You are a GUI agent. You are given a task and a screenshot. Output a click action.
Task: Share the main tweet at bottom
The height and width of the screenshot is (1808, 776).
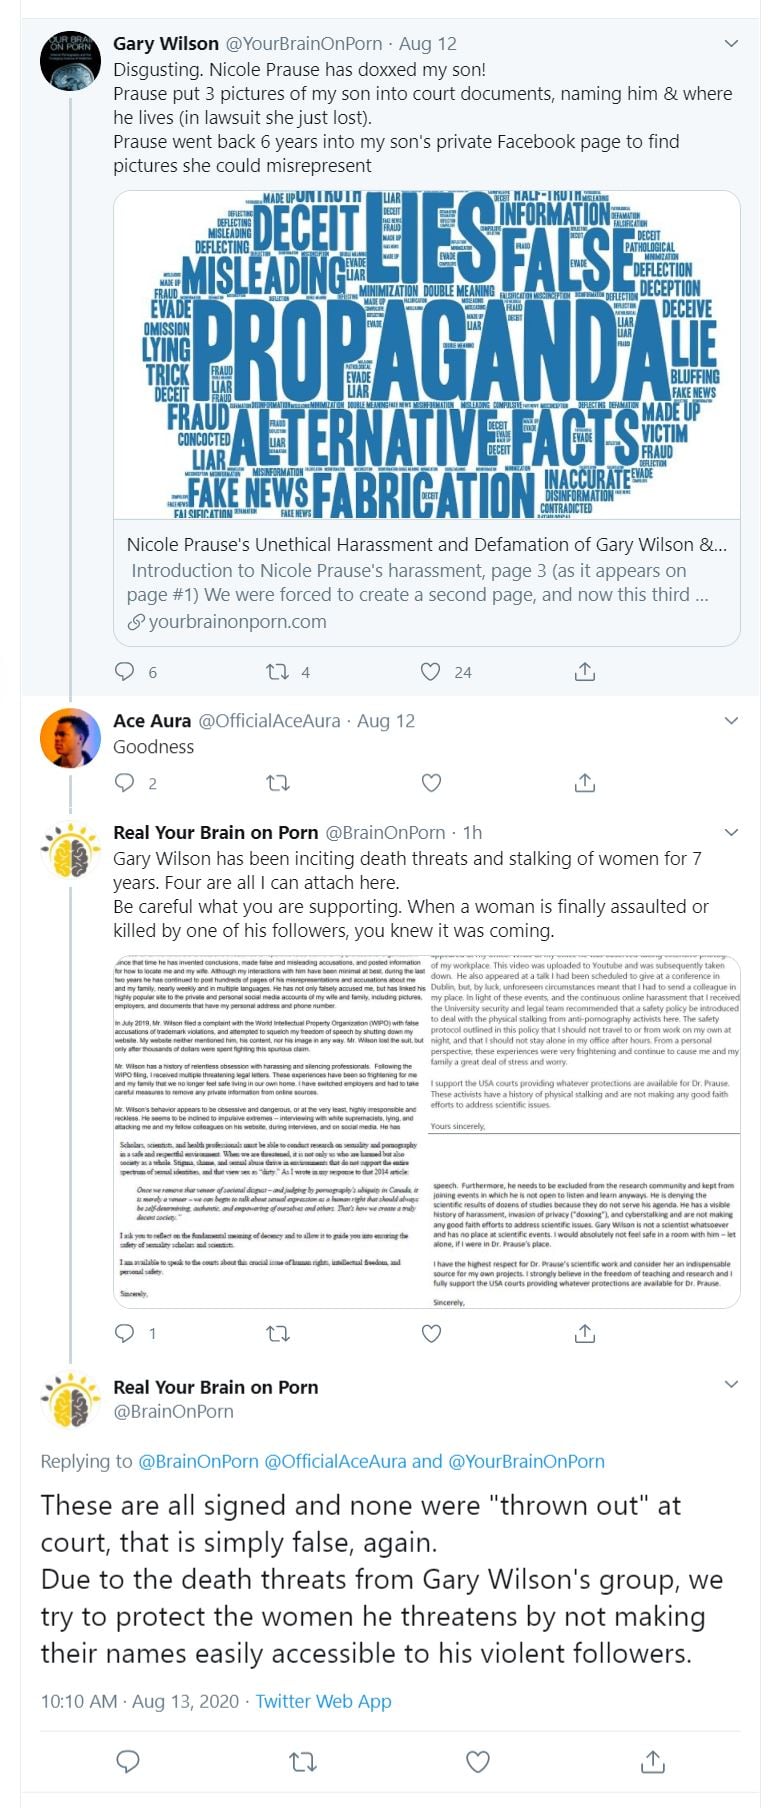point(653,1761)
